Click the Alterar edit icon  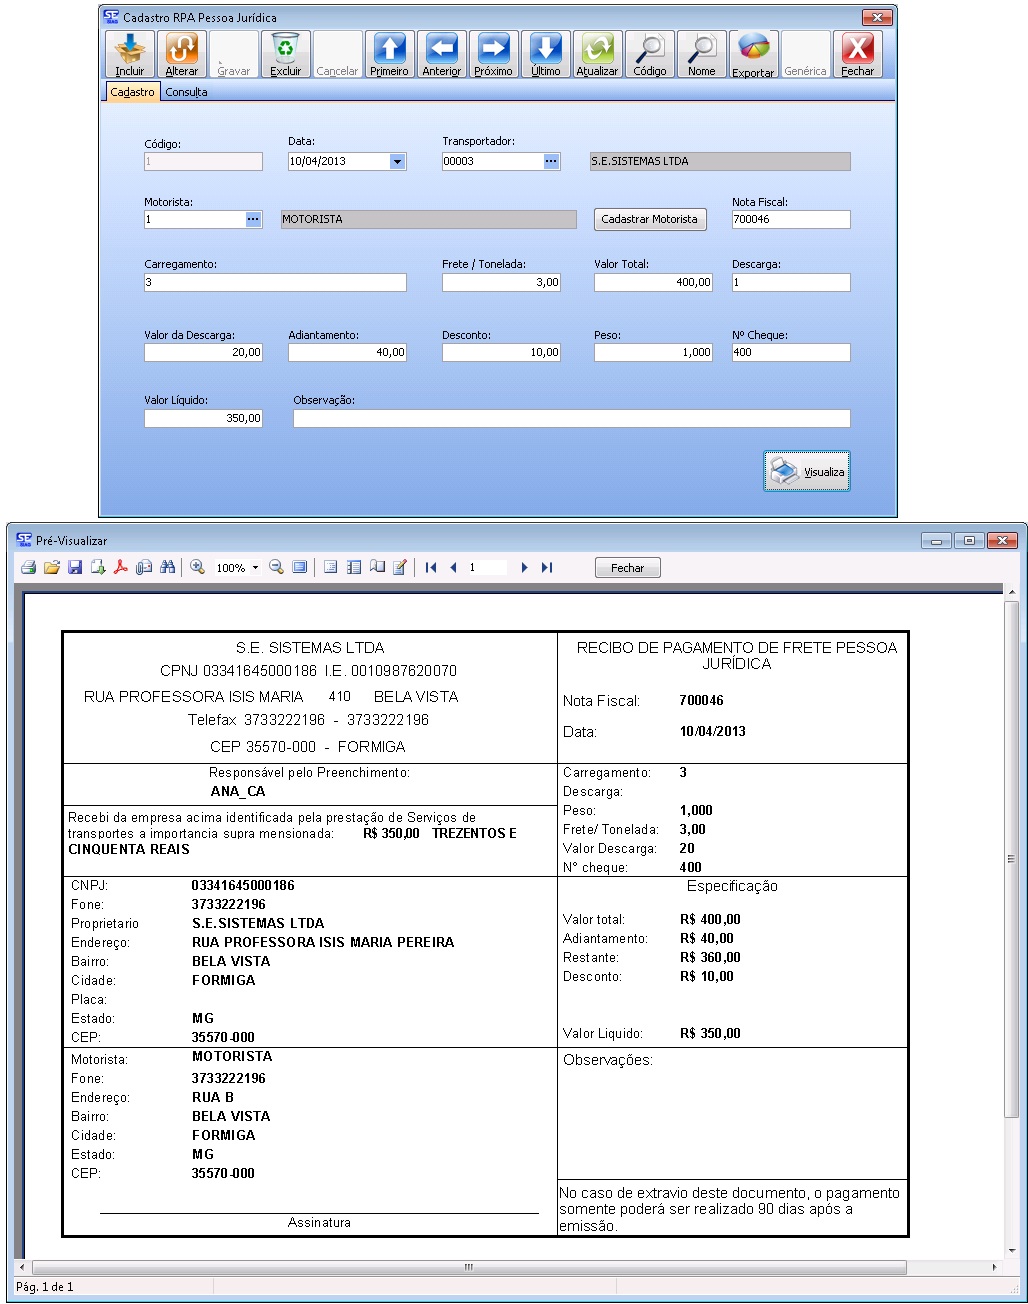(182, 54)
